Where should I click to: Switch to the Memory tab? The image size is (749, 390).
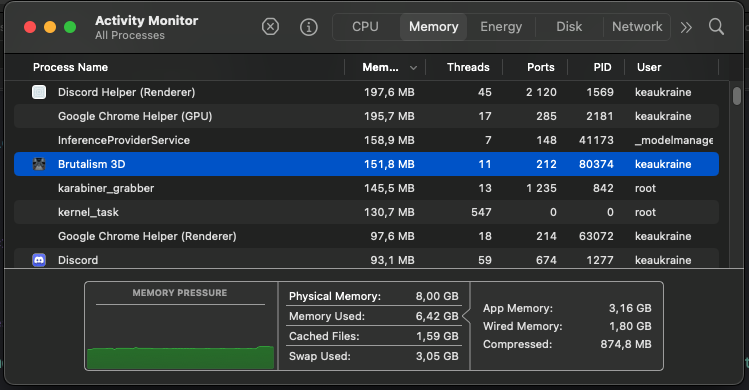[x=433, y=27]
